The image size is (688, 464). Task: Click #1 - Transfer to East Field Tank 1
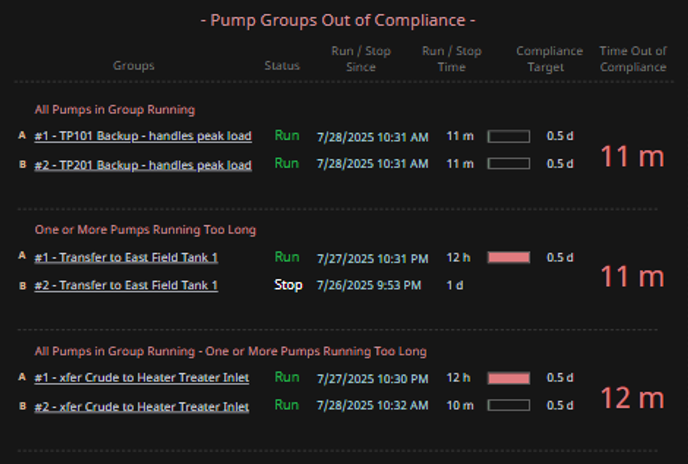coord(126,258)
